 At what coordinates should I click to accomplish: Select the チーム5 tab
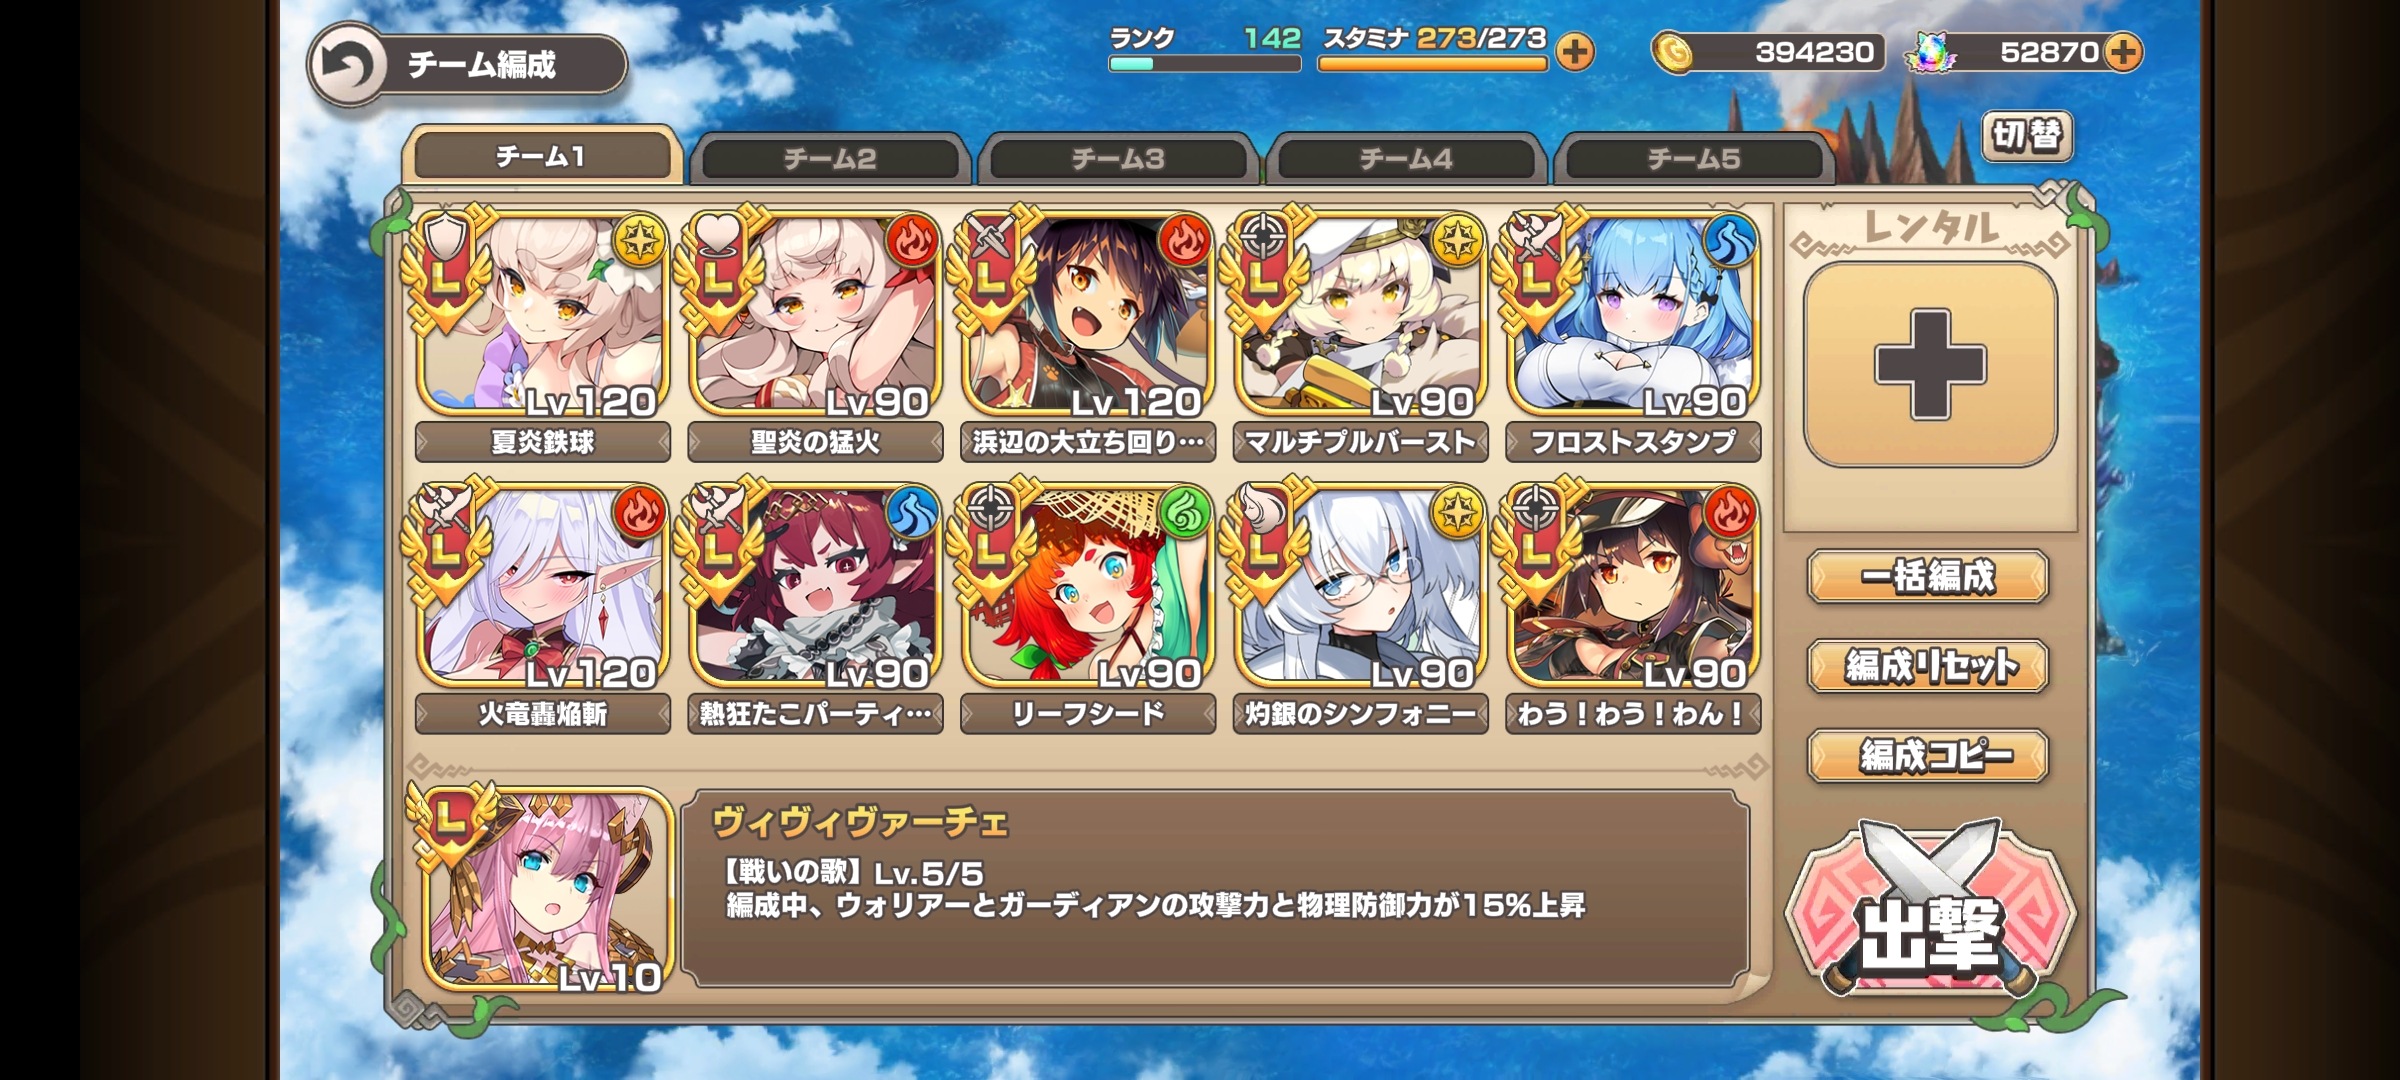[1694, 159]
